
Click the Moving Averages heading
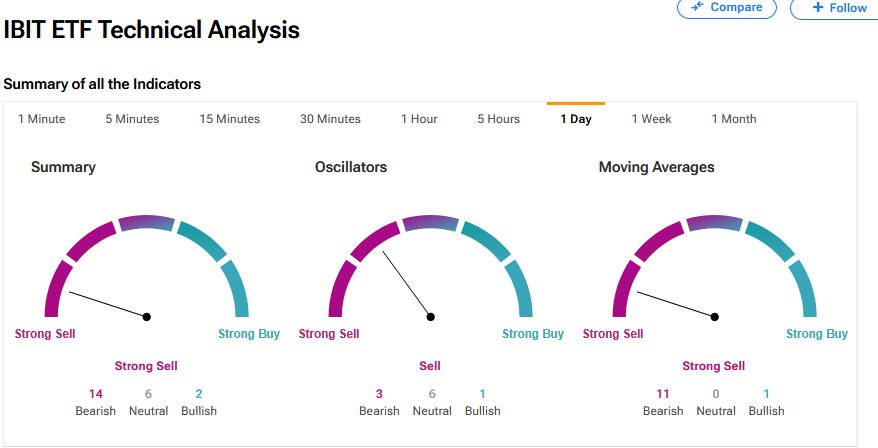click(x=656, y=167)
